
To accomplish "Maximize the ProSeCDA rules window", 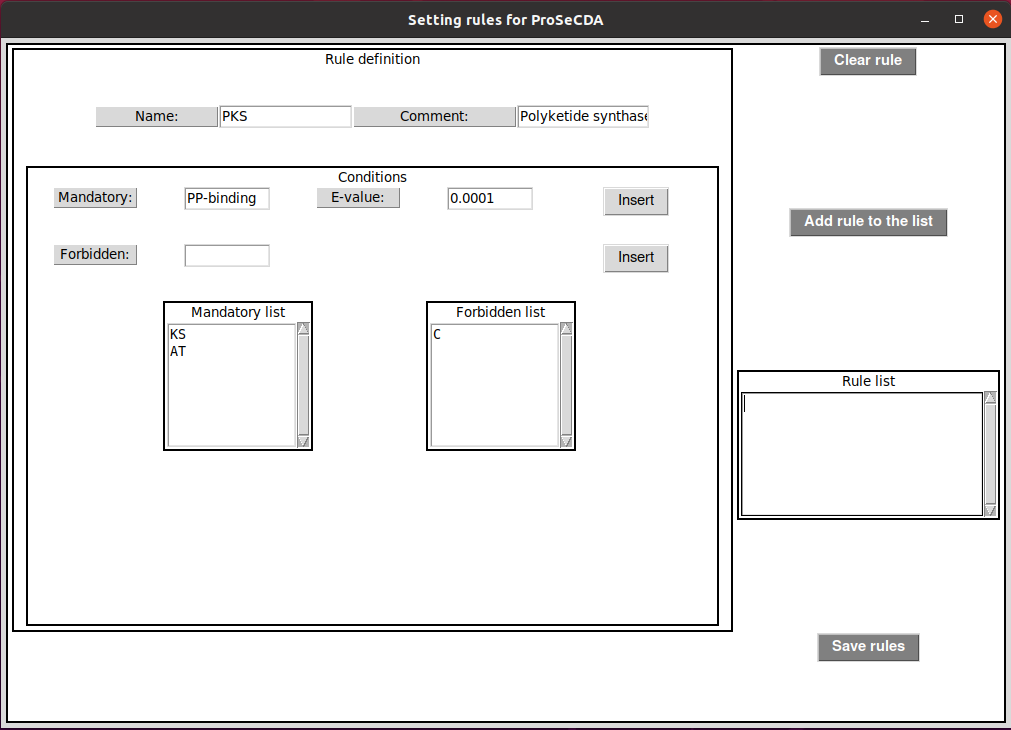I will 959,20.
